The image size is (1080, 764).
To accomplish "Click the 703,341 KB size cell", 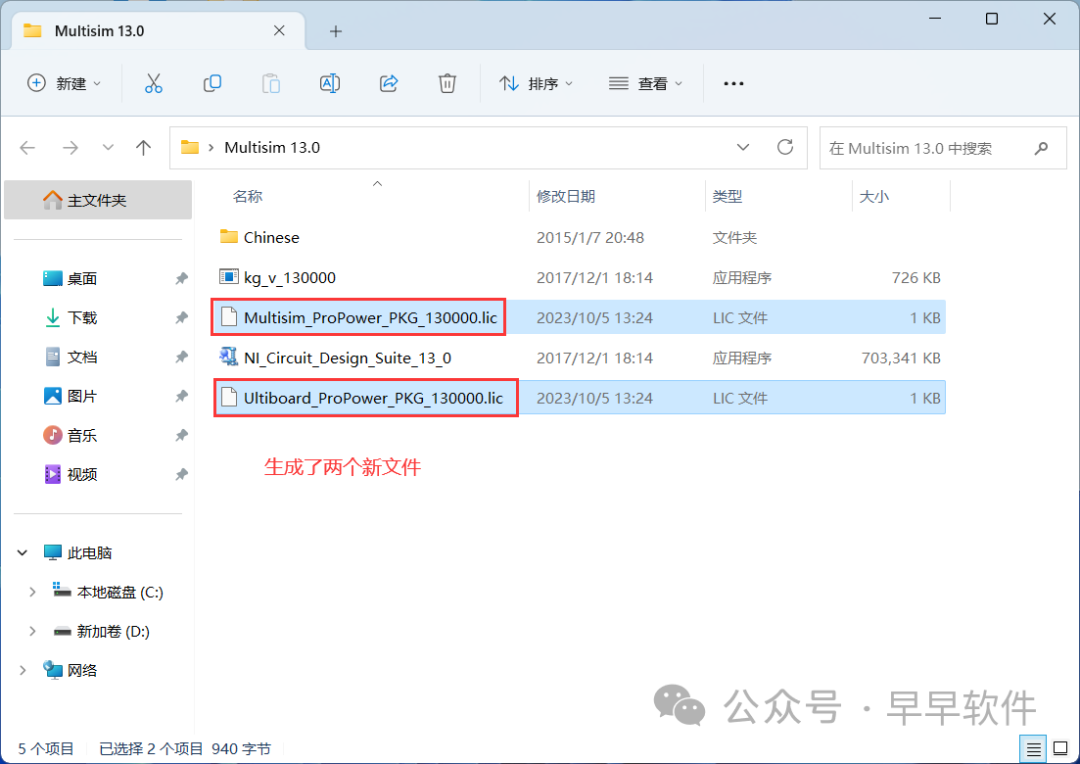I will click(901, 358).
